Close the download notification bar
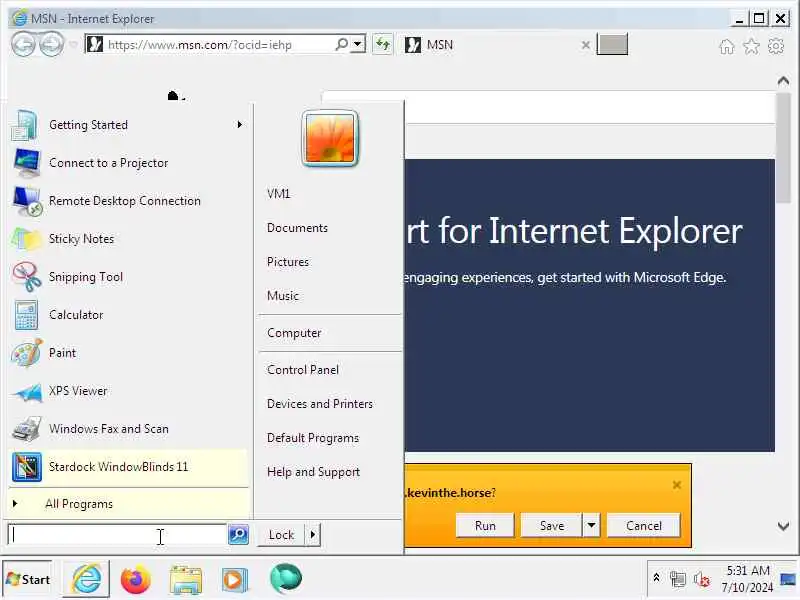The height and width of the screenshot is (600, 800). coord(677,485)
